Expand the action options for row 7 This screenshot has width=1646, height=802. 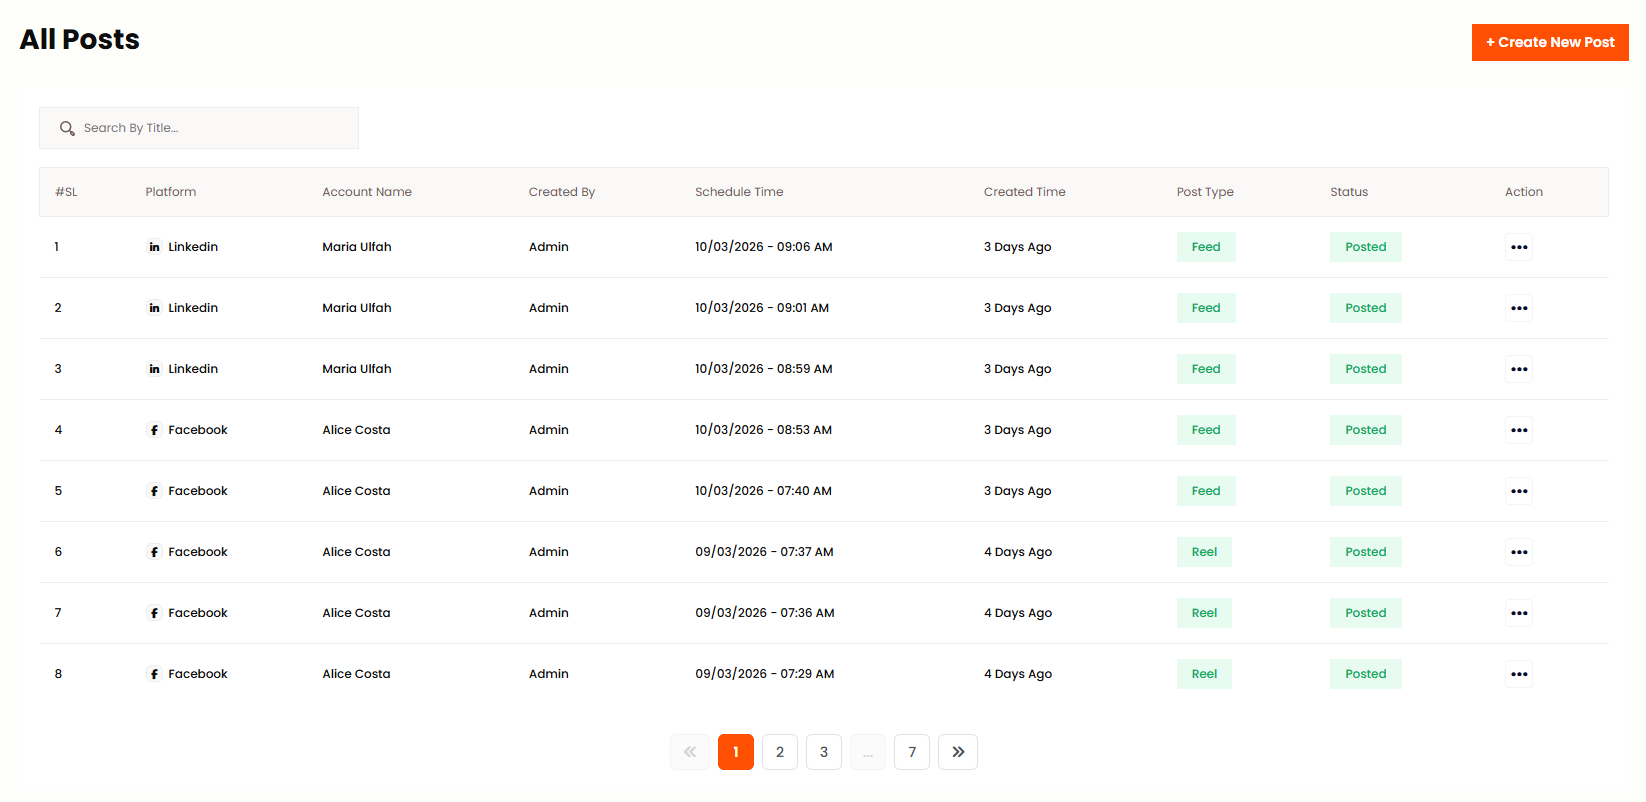click(1518, 613)
